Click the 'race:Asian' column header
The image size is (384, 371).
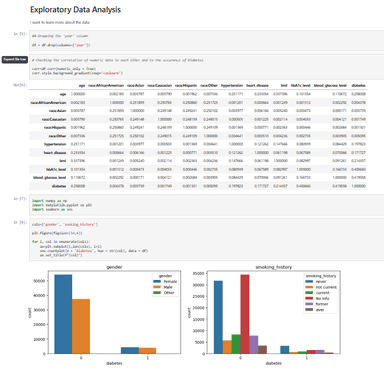tap(135, 85)
